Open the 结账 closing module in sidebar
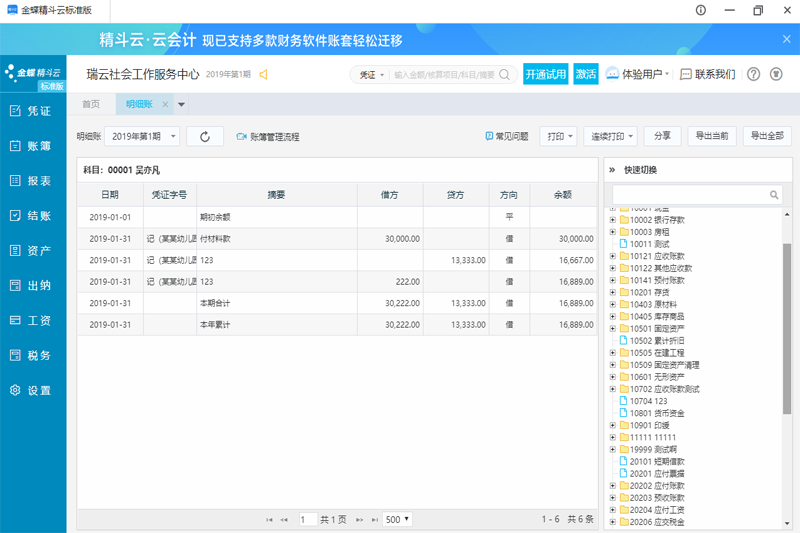800x533 pixels. click(31, 216)
